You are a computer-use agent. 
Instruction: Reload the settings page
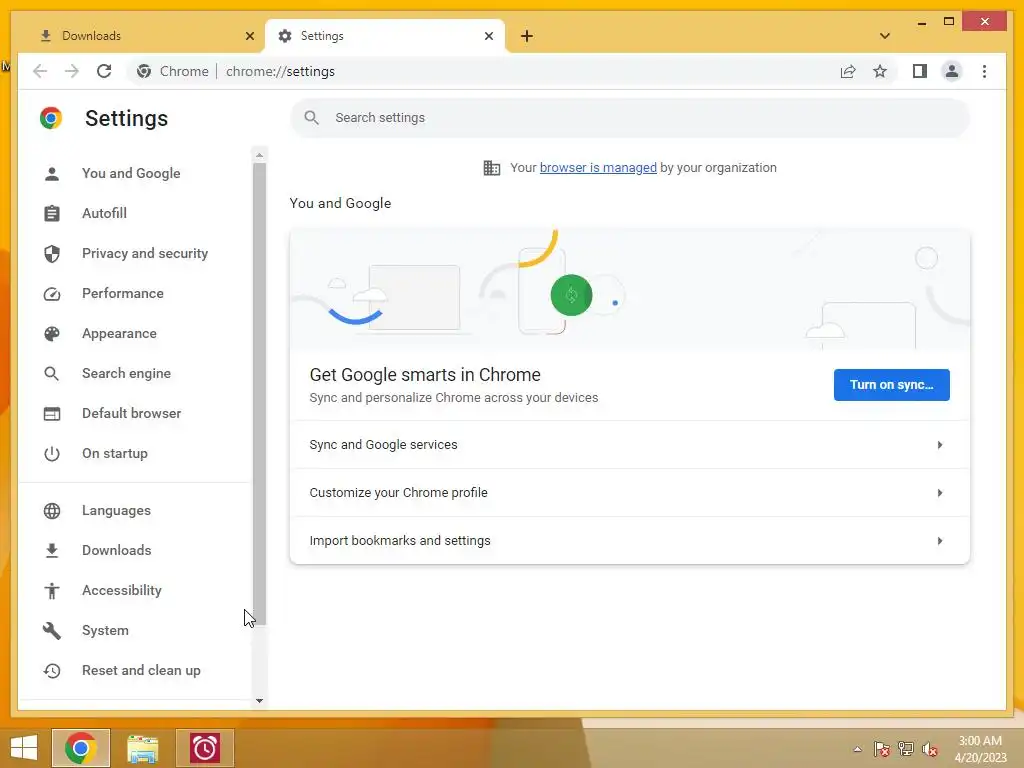point(104,71)
